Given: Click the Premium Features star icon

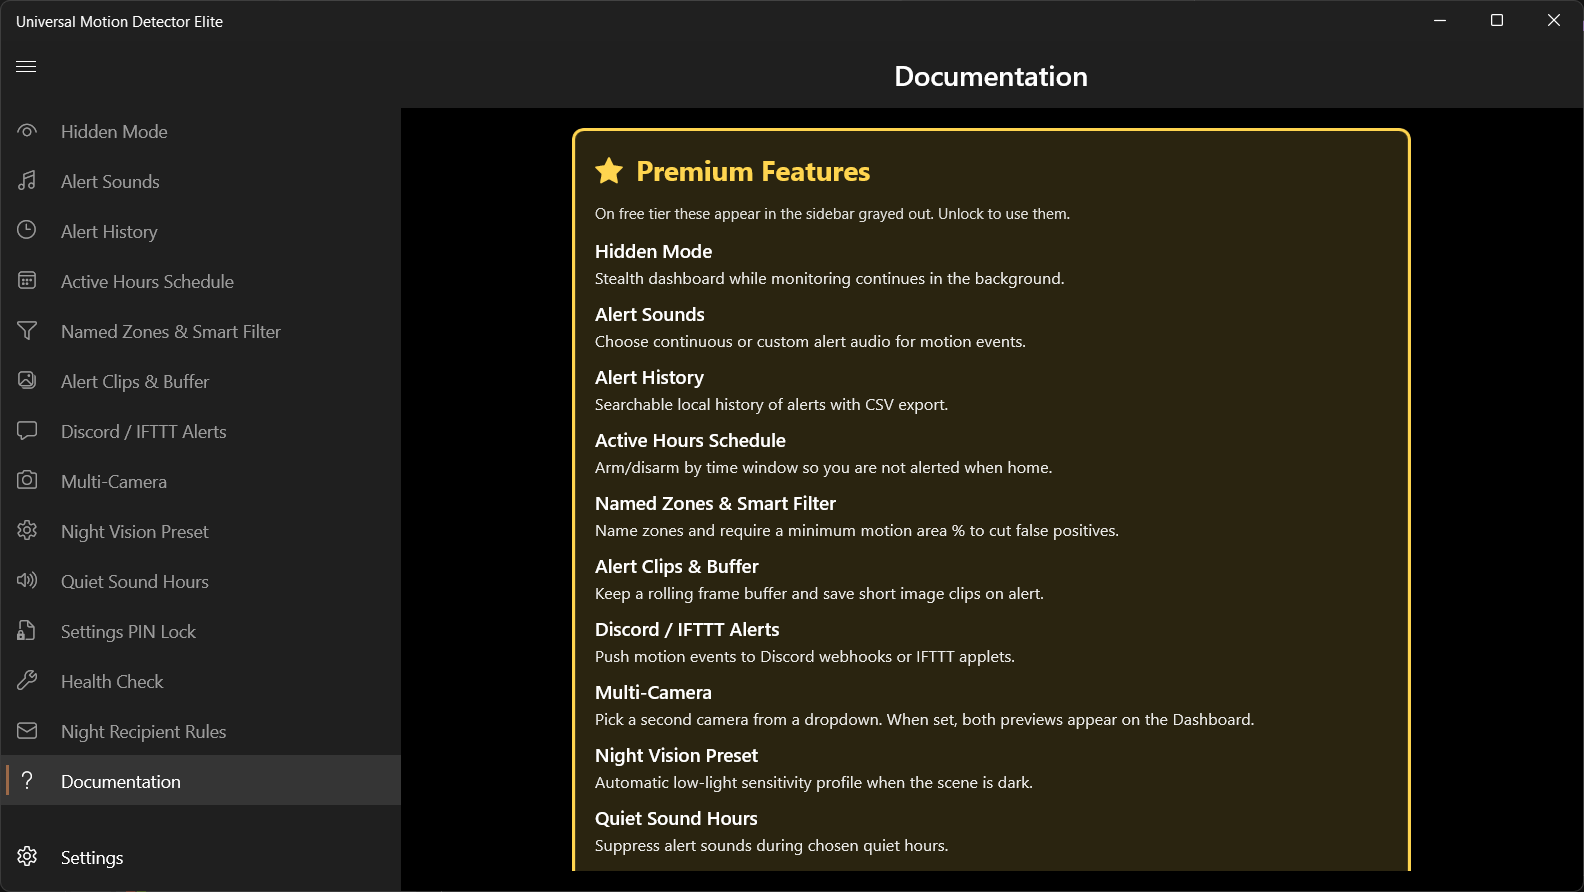Looking at the screenshot, I should point(609,171).
